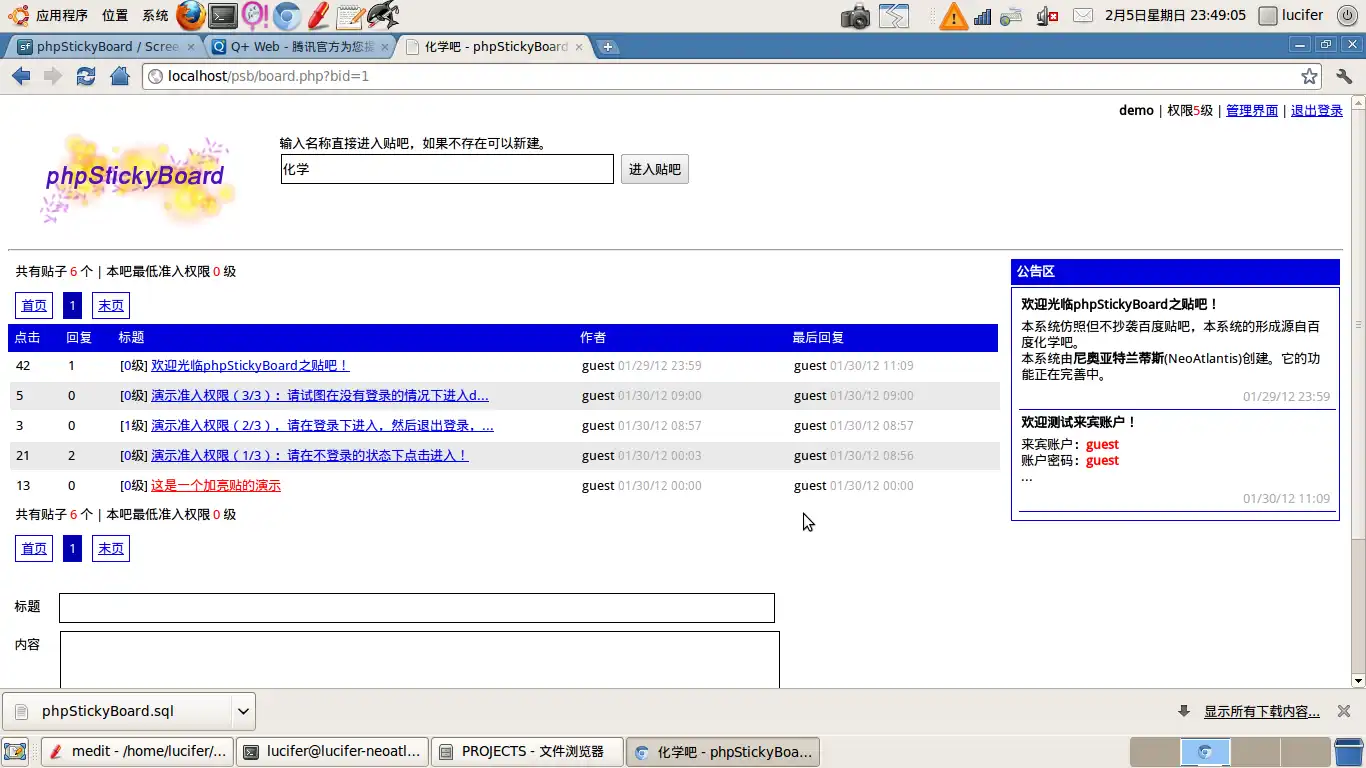Click the 最后回复 column header
Screen dimensions: 1366x768
tap(818, 338)
